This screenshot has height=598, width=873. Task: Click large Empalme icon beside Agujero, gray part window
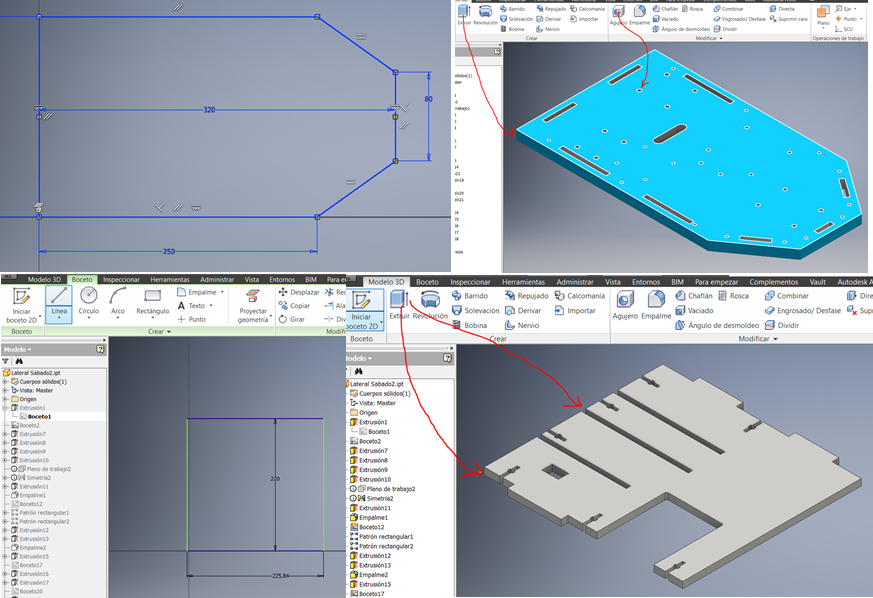(x=656, y=306)
